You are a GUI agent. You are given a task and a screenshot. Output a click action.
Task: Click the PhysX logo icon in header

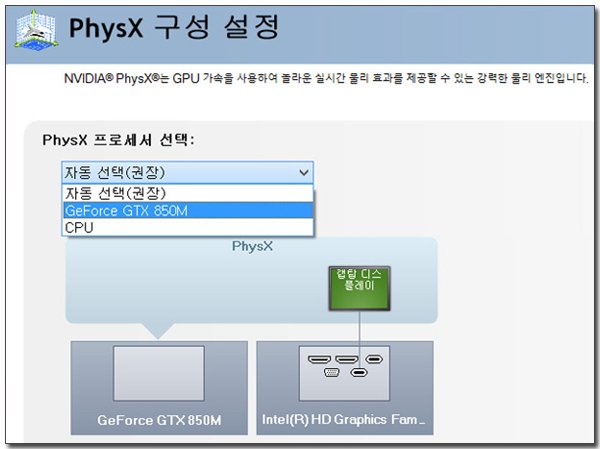point(34,27)
